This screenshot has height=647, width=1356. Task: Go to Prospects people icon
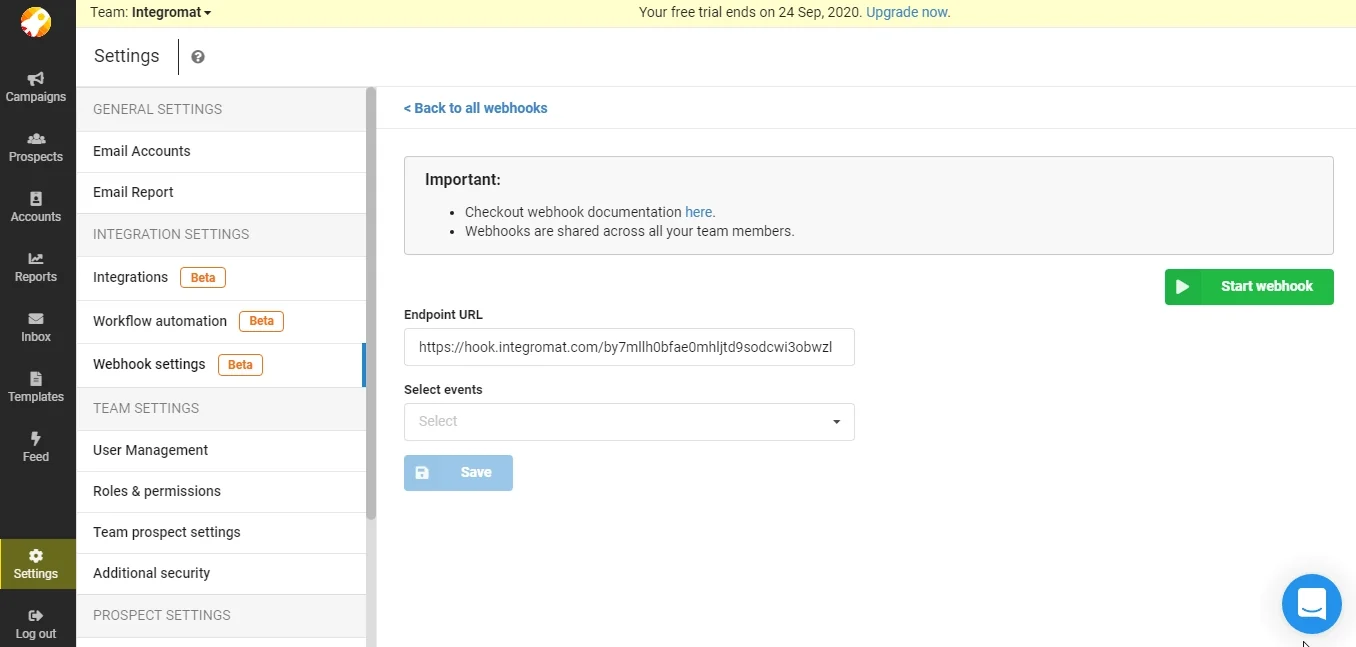click(36, 139)
